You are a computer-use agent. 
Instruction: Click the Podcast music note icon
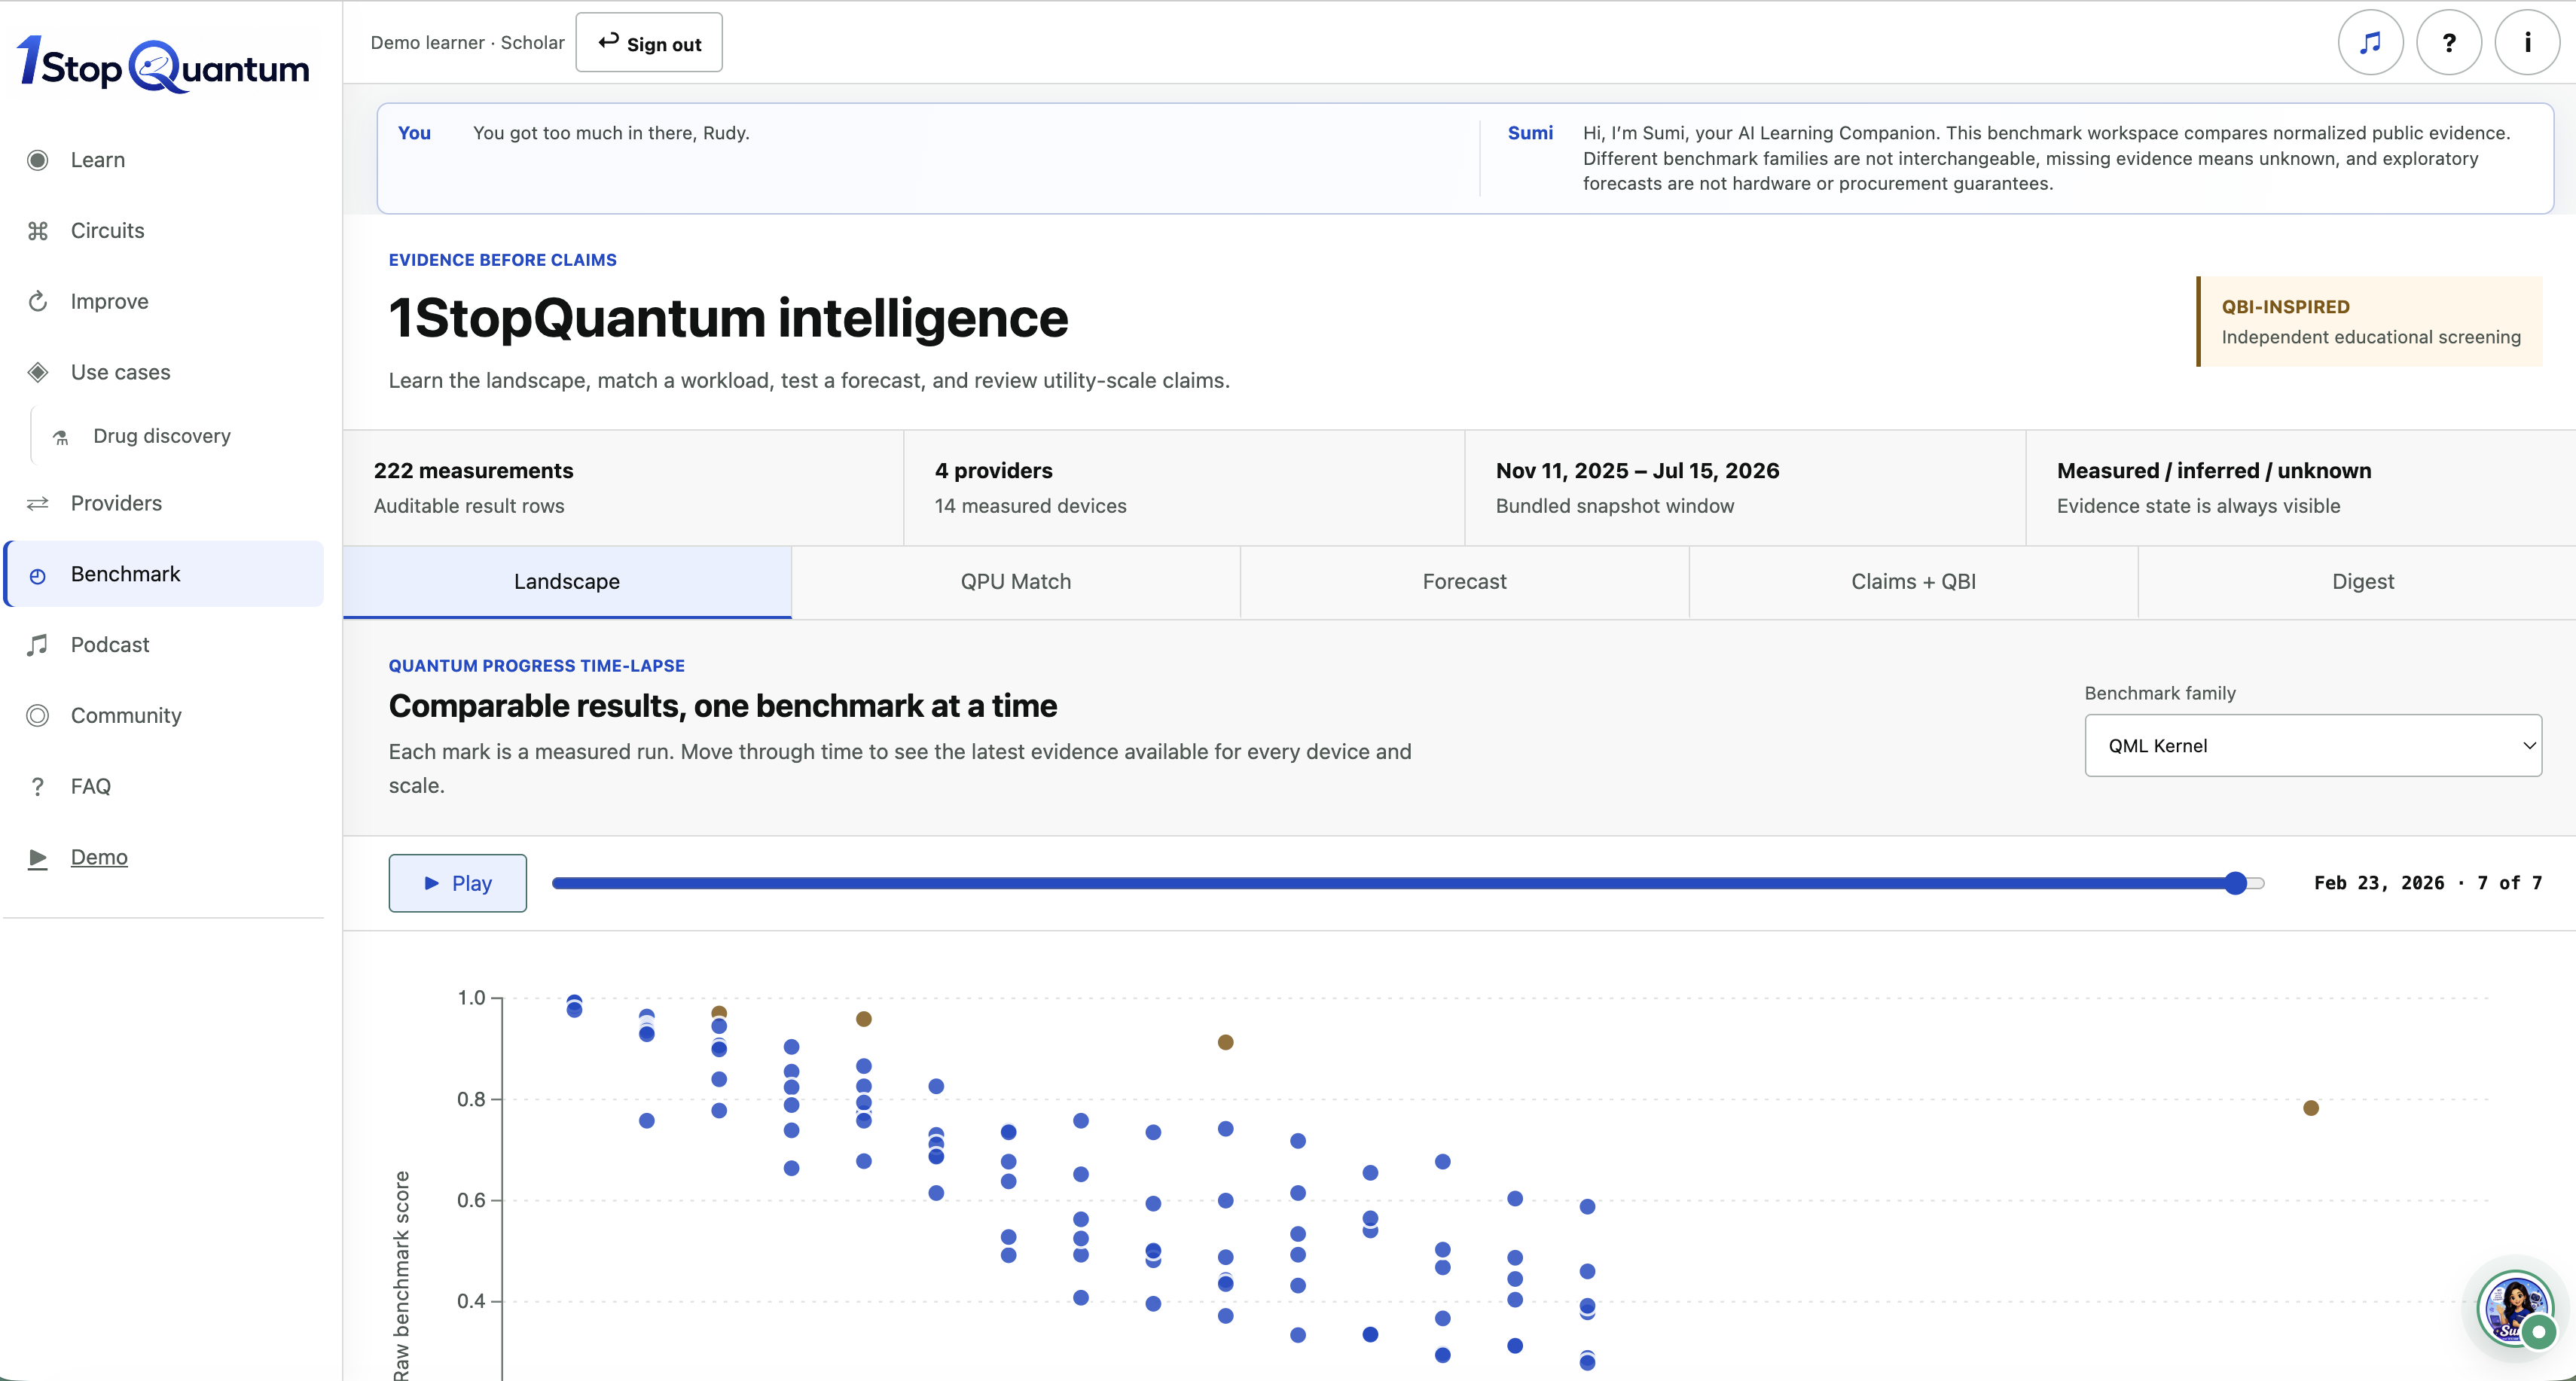38,645
